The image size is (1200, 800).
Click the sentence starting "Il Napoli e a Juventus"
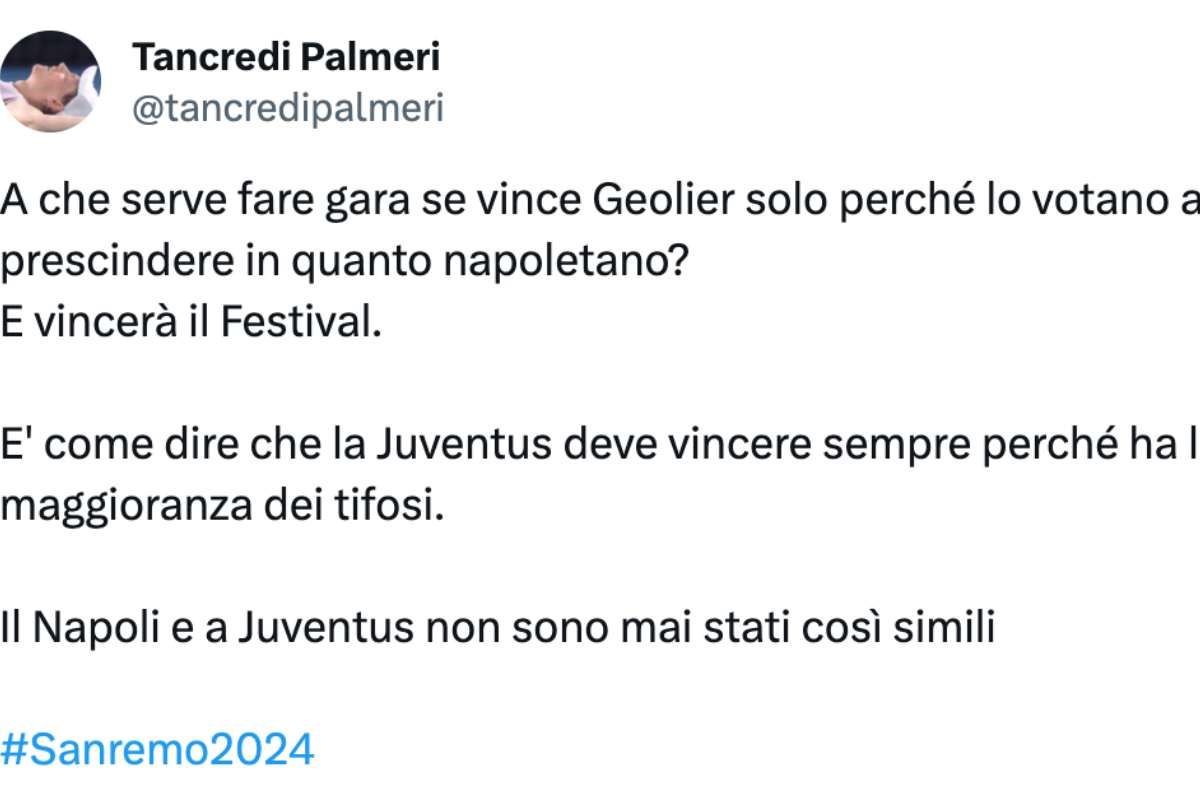(497, 630)
